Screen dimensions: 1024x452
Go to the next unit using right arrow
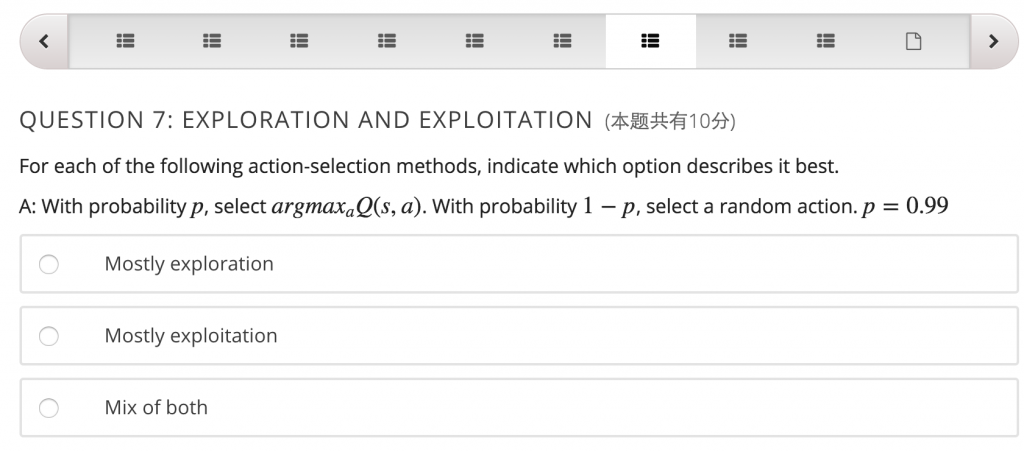click(x=992, y=42)
